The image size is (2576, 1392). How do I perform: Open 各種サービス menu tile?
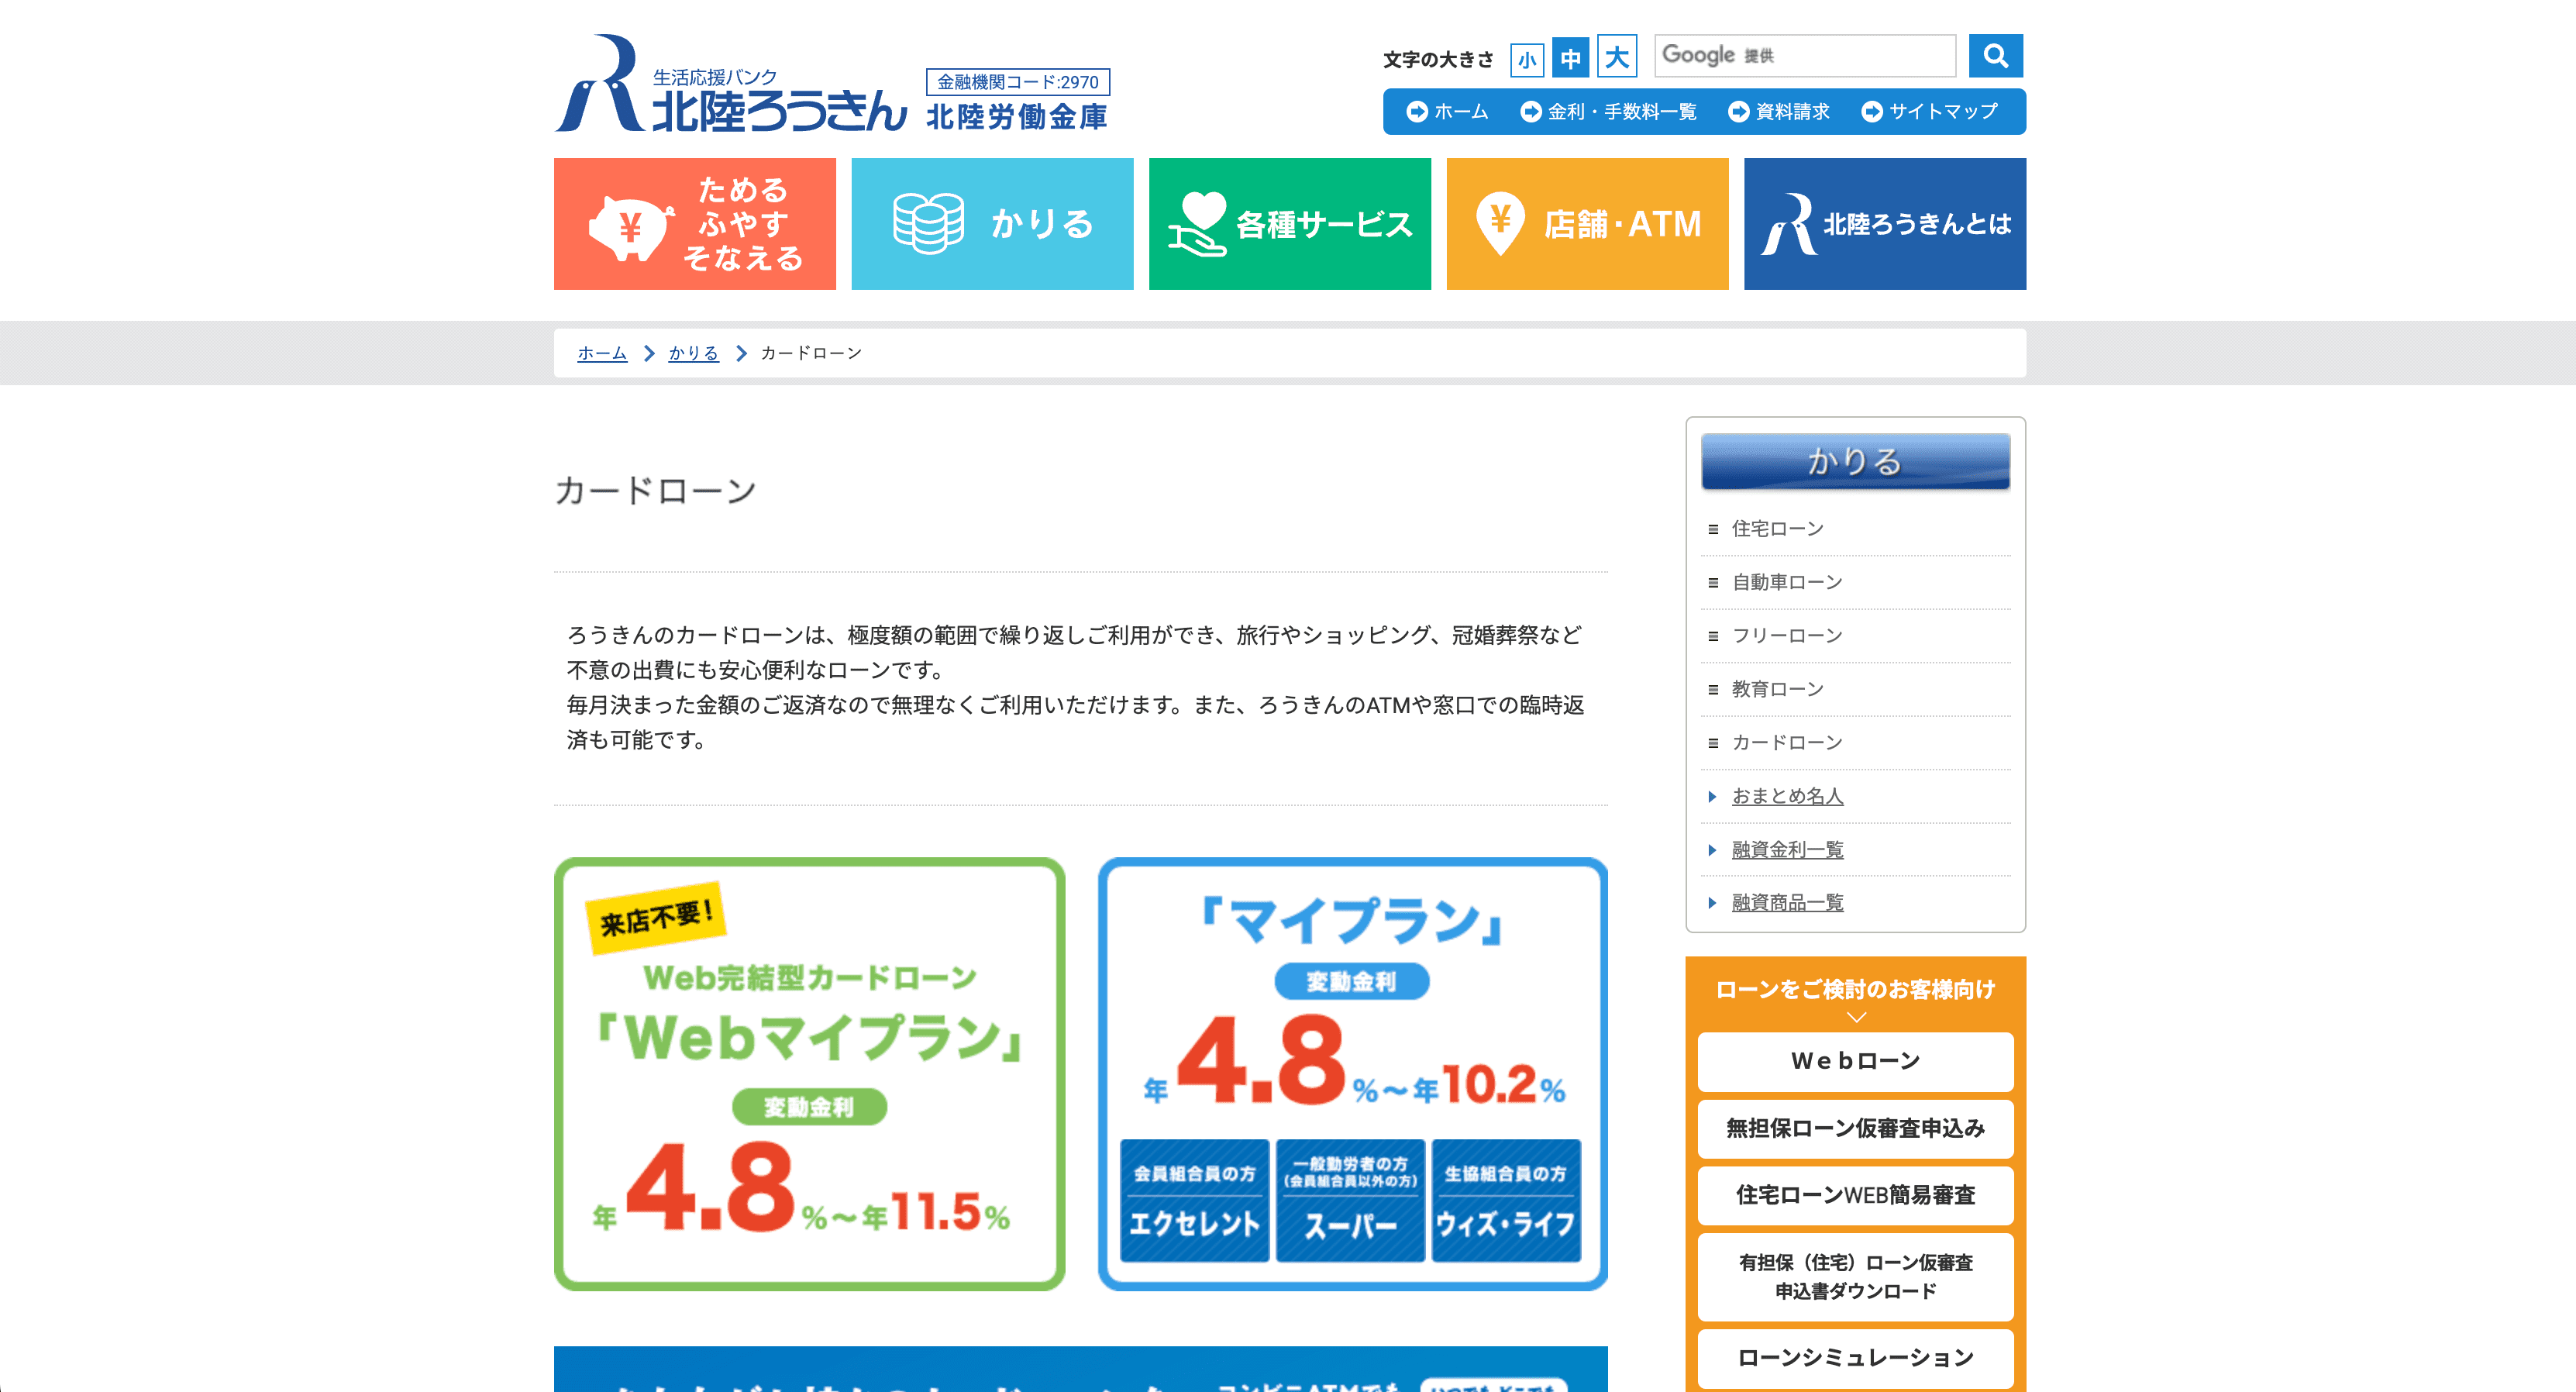click(1290, 224)
